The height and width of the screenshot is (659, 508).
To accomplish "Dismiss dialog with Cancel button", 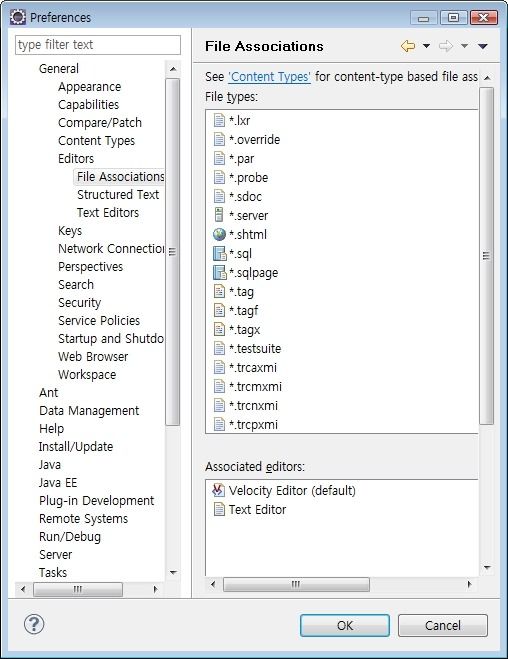I will (442, 625).
